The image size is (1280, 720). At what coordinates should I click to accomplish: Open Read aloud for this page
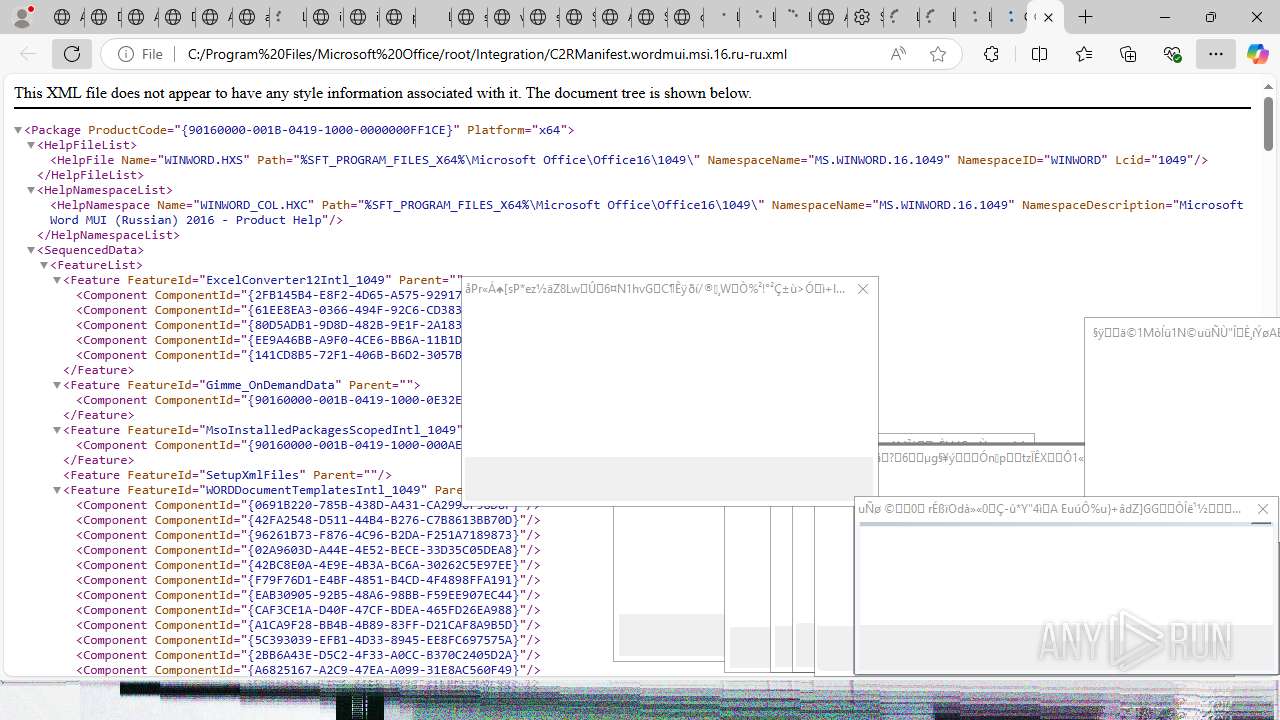[x=898, y=54]
